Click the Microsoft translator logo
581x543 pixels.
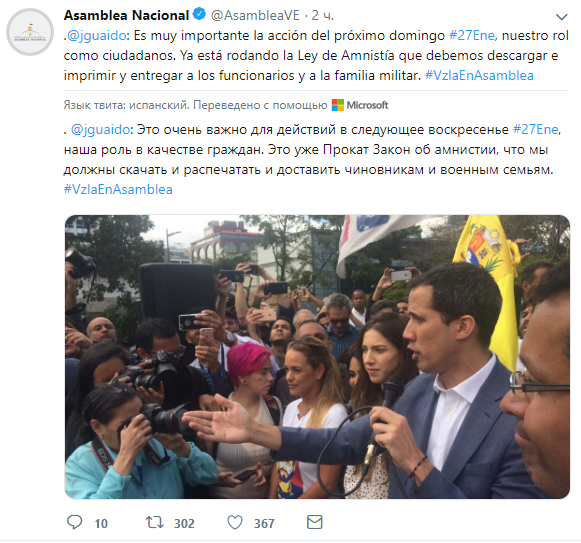[x=360, y=105]
